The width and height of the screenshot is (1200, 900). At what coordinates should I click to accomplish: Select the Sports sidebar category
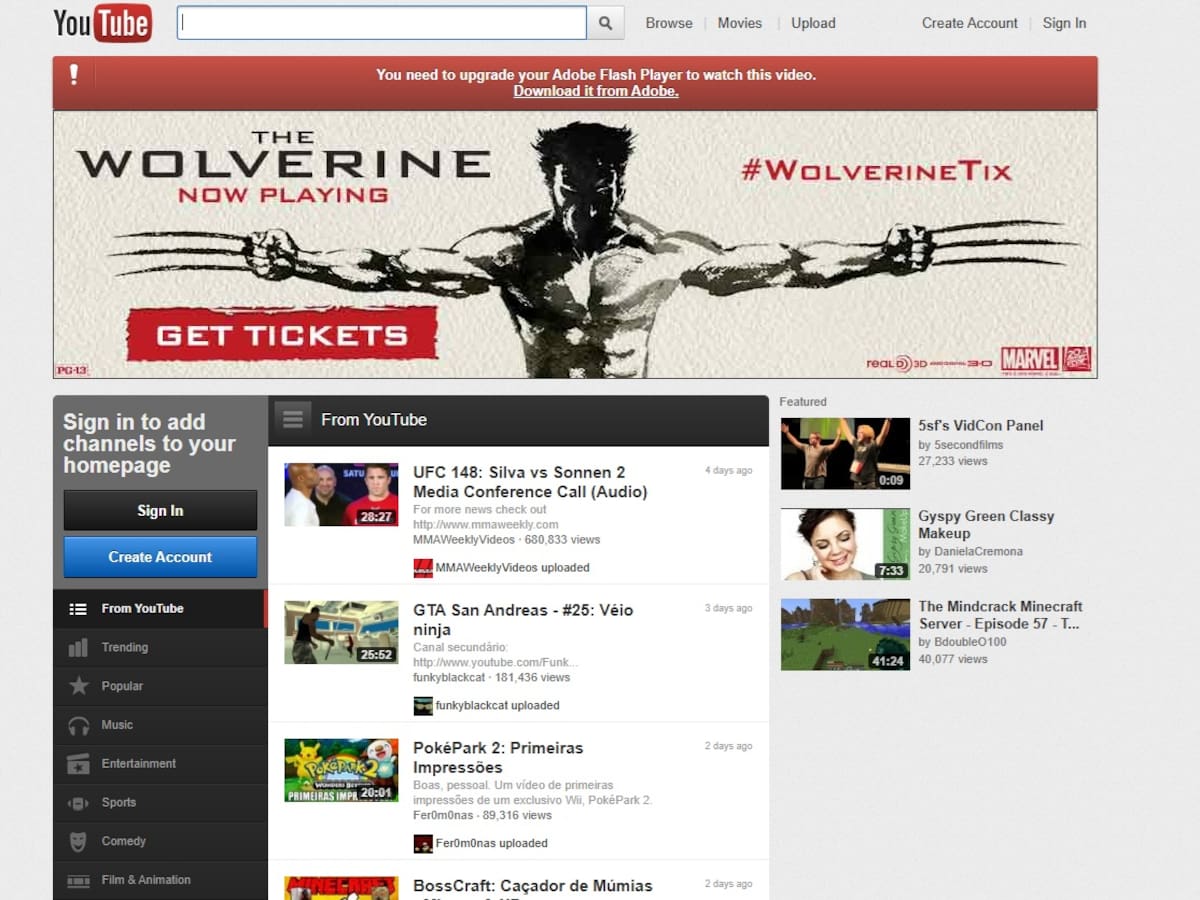pyautogui.click(x=160, y=803)
